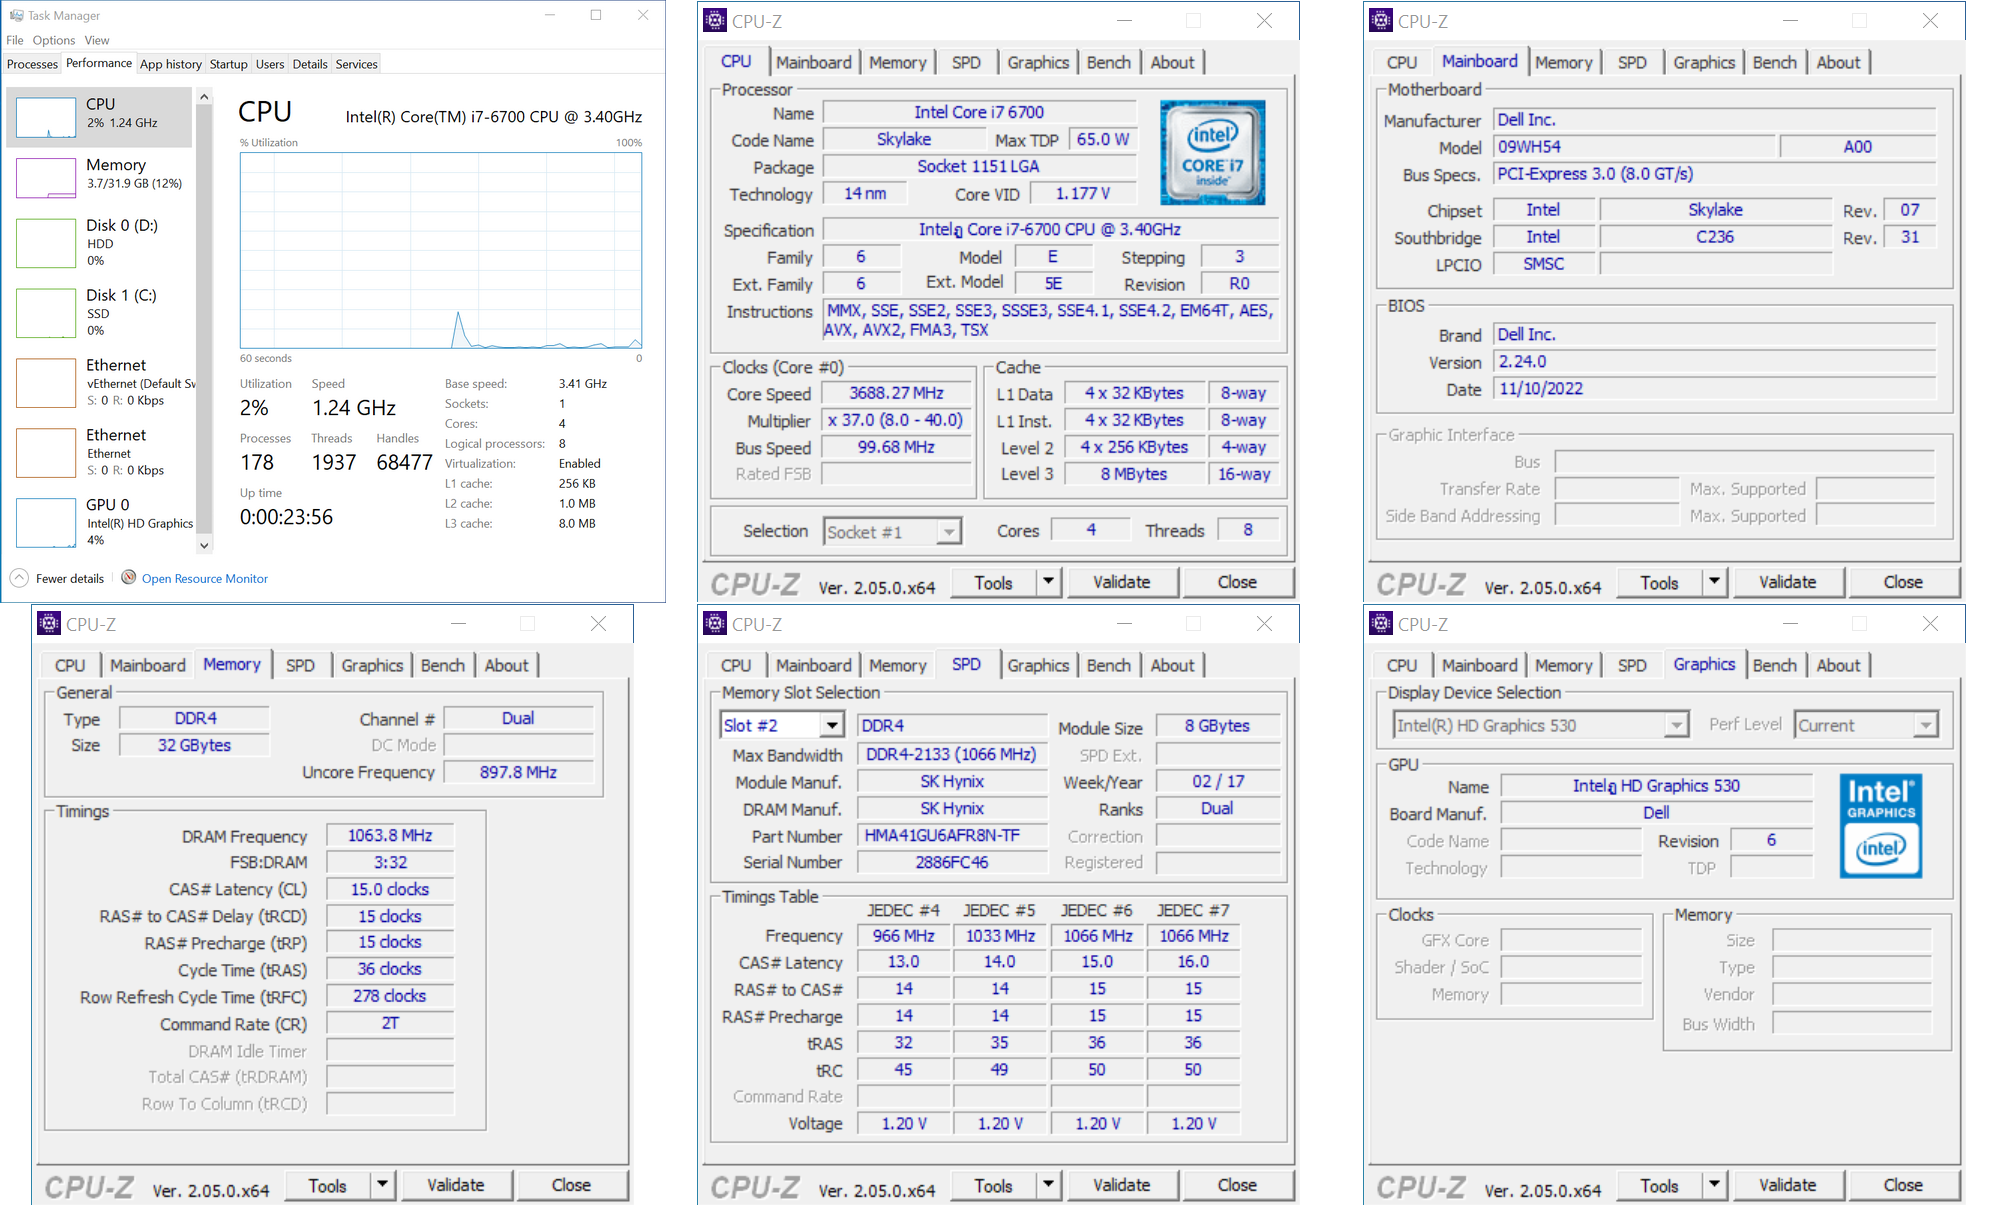Open Tools dropdown arrow in Graphics window
The height and width of the screenshot is (1206, 1998).
1714,1185
